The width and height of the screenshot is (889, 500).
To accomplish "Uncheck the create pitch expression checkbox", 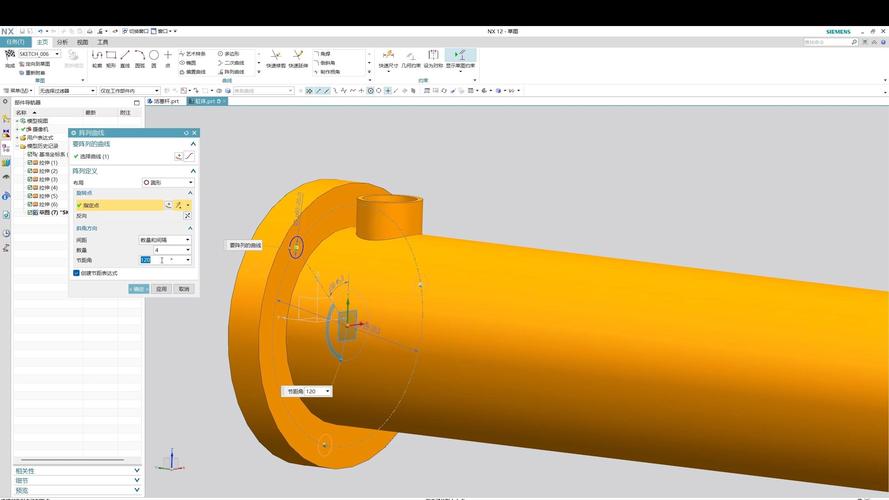I will point(77,273).
